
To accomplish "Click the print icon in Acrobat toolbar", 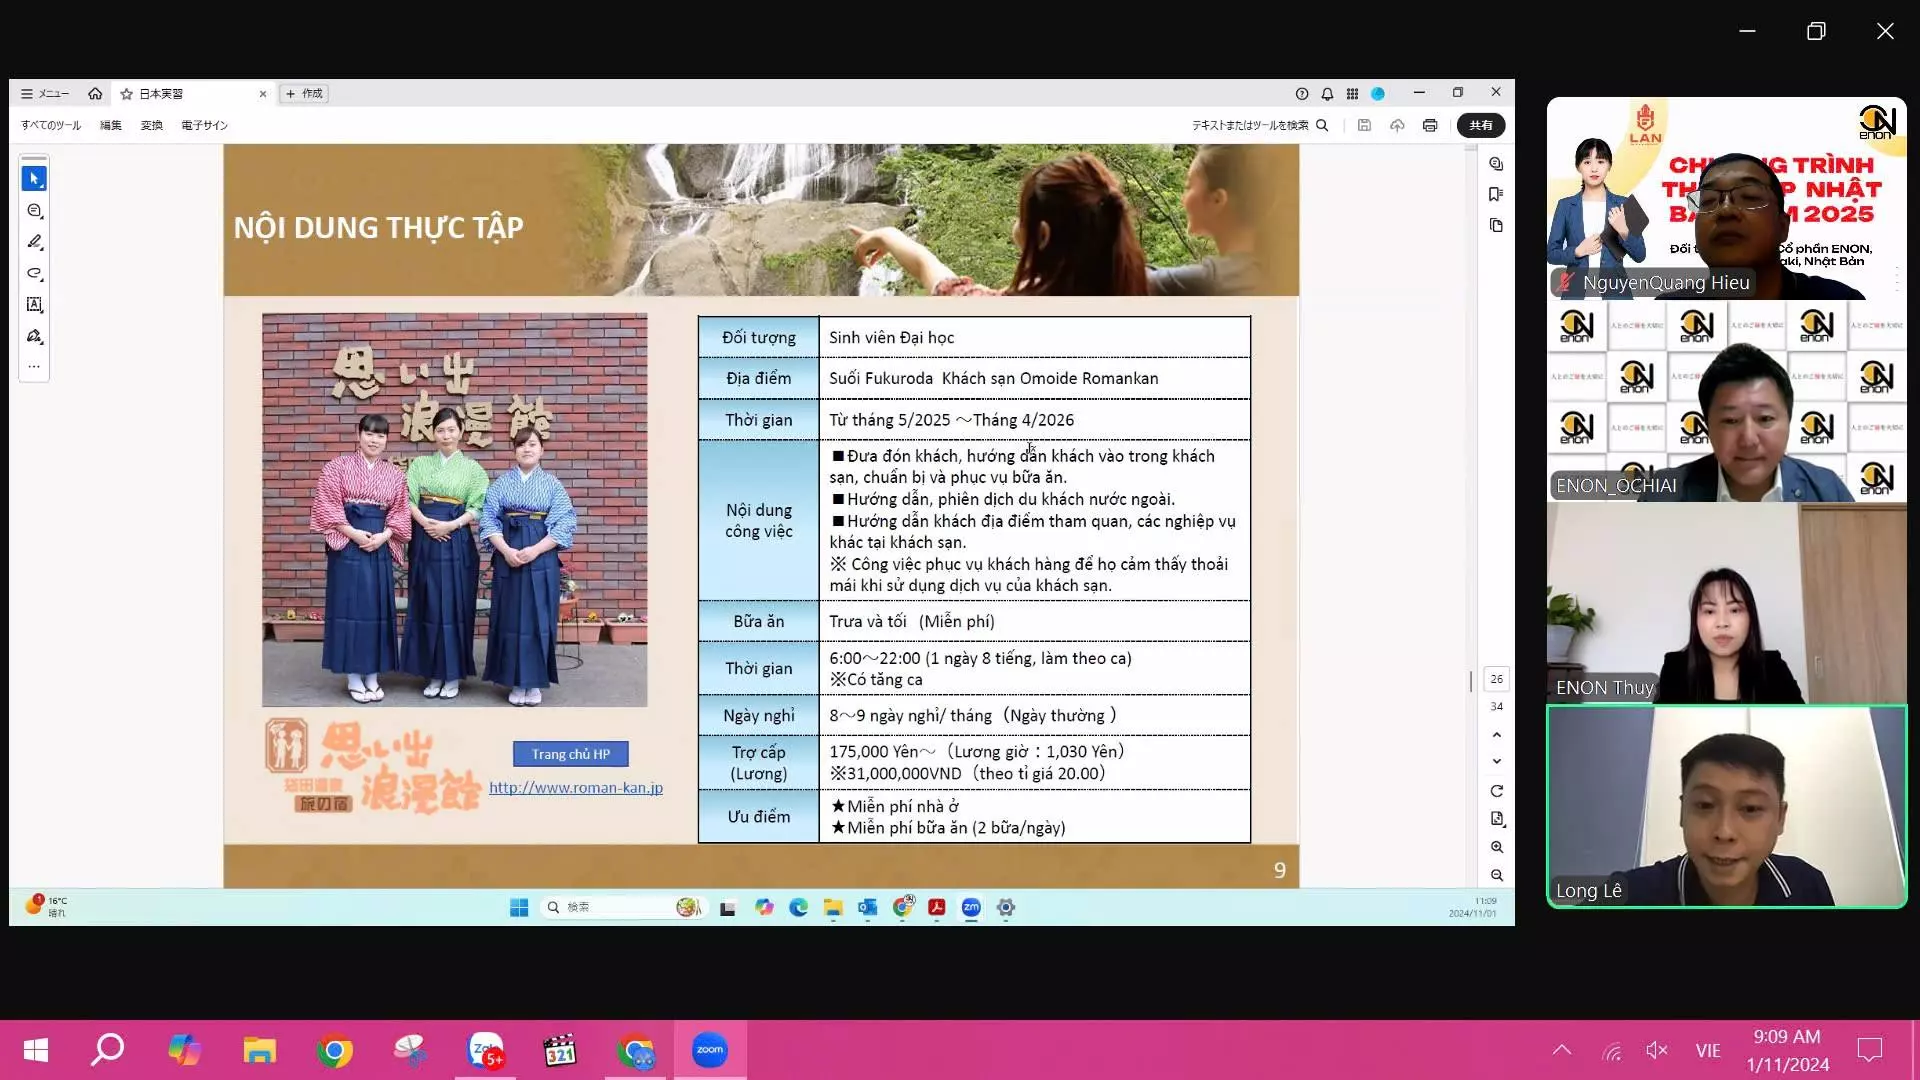I will (x=1430, y=125).
